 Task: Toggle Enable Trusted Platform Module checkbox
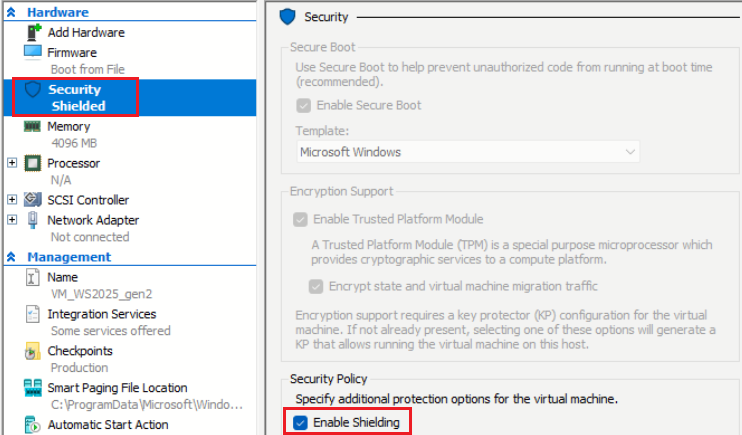(x=300, y=219)
